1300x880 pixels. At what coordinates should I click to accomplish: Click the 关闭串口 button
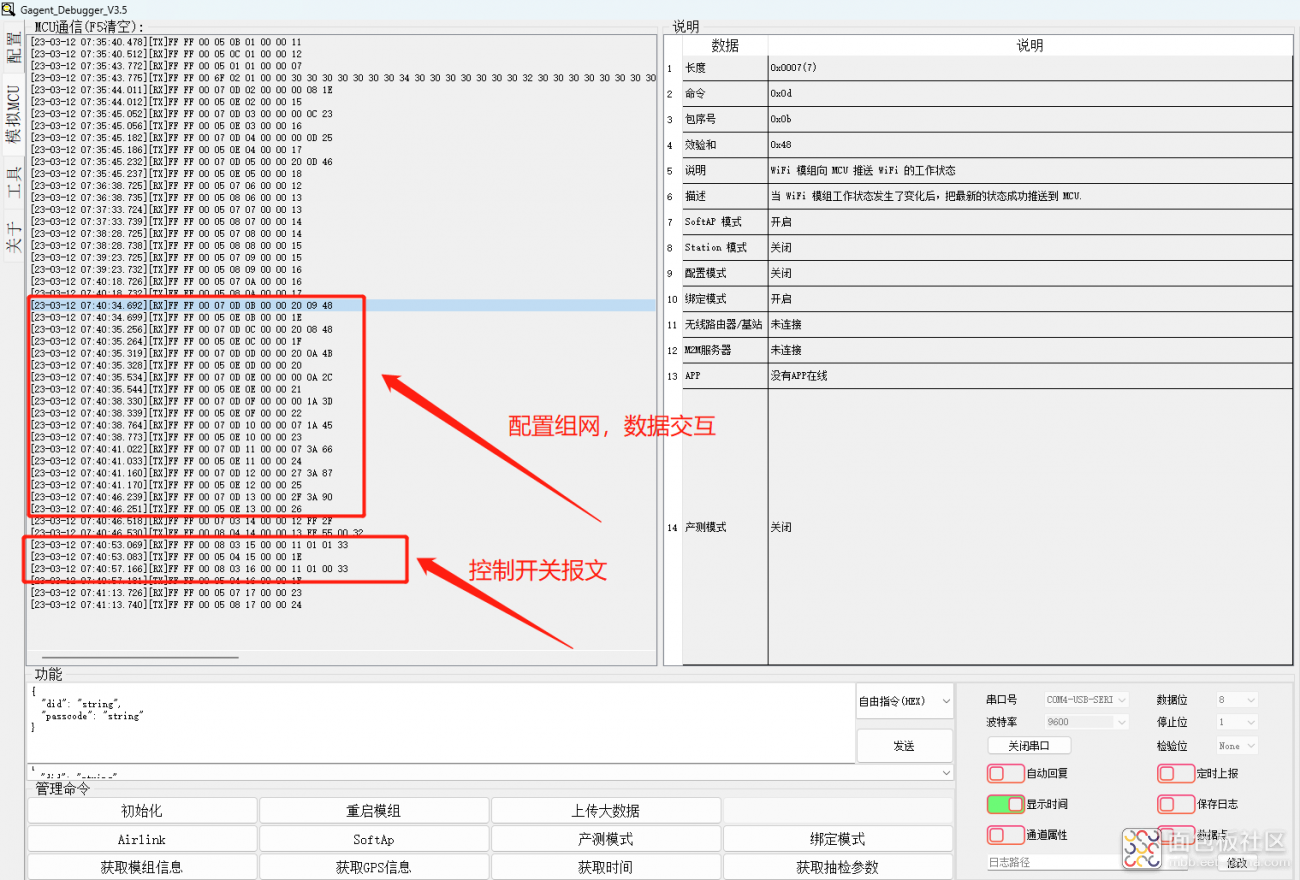pyautogui.click(x=1029, y=745)
